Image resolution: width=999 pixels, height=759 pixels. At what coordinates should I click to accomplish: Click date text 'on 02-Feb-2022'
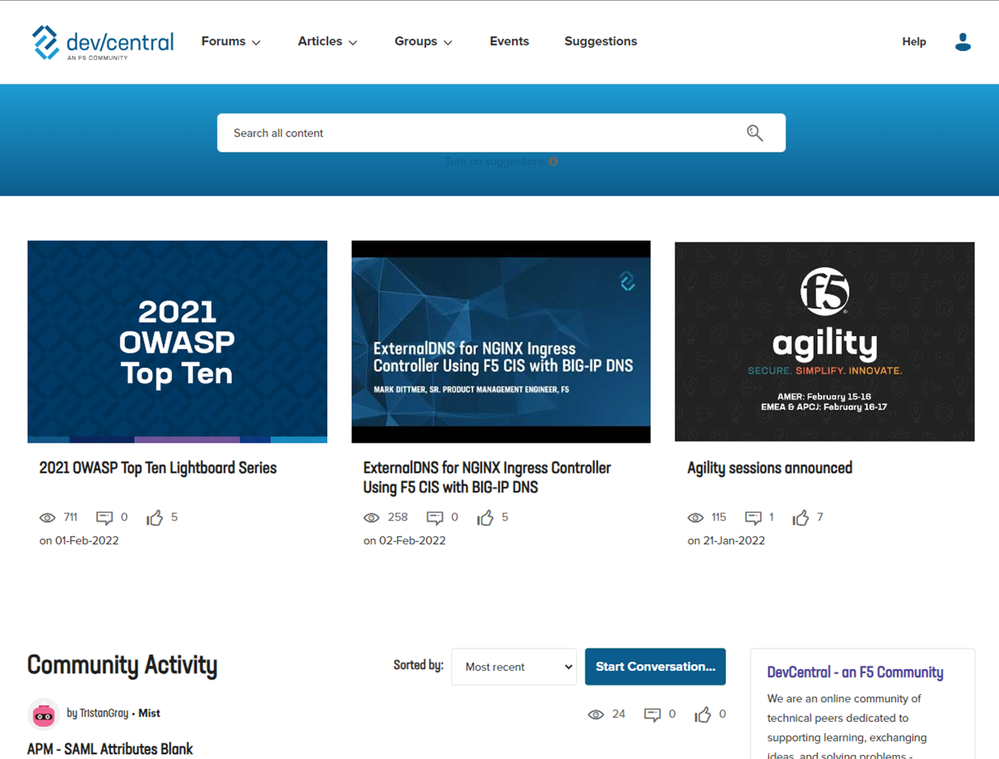pos(405,540)
